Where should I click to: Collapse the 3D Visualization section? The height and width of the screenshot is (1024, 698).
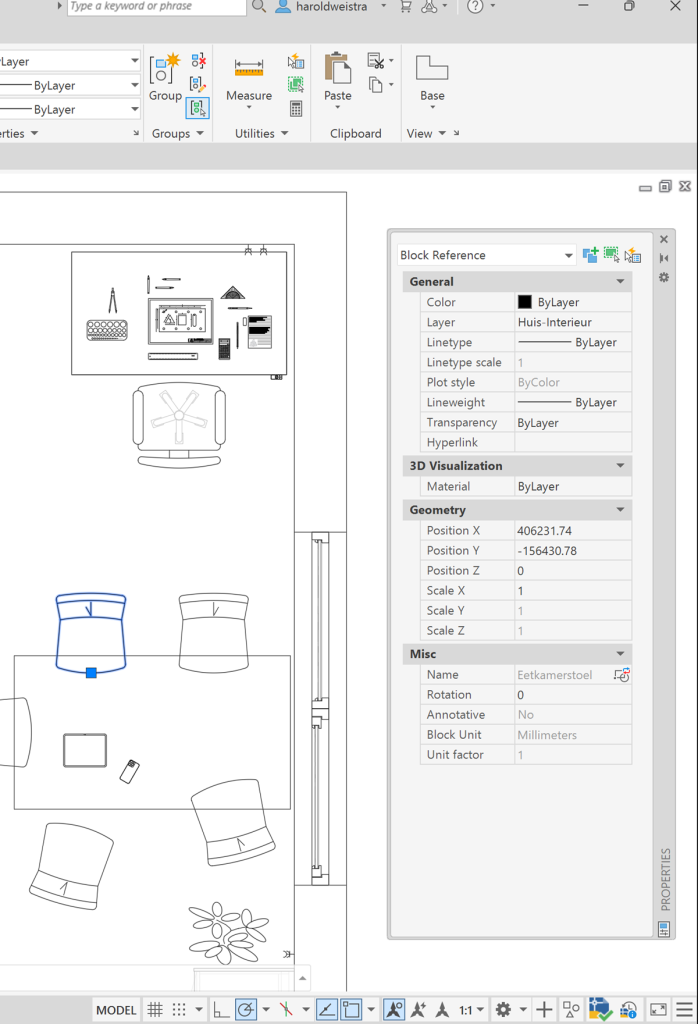tap(620, 466)
